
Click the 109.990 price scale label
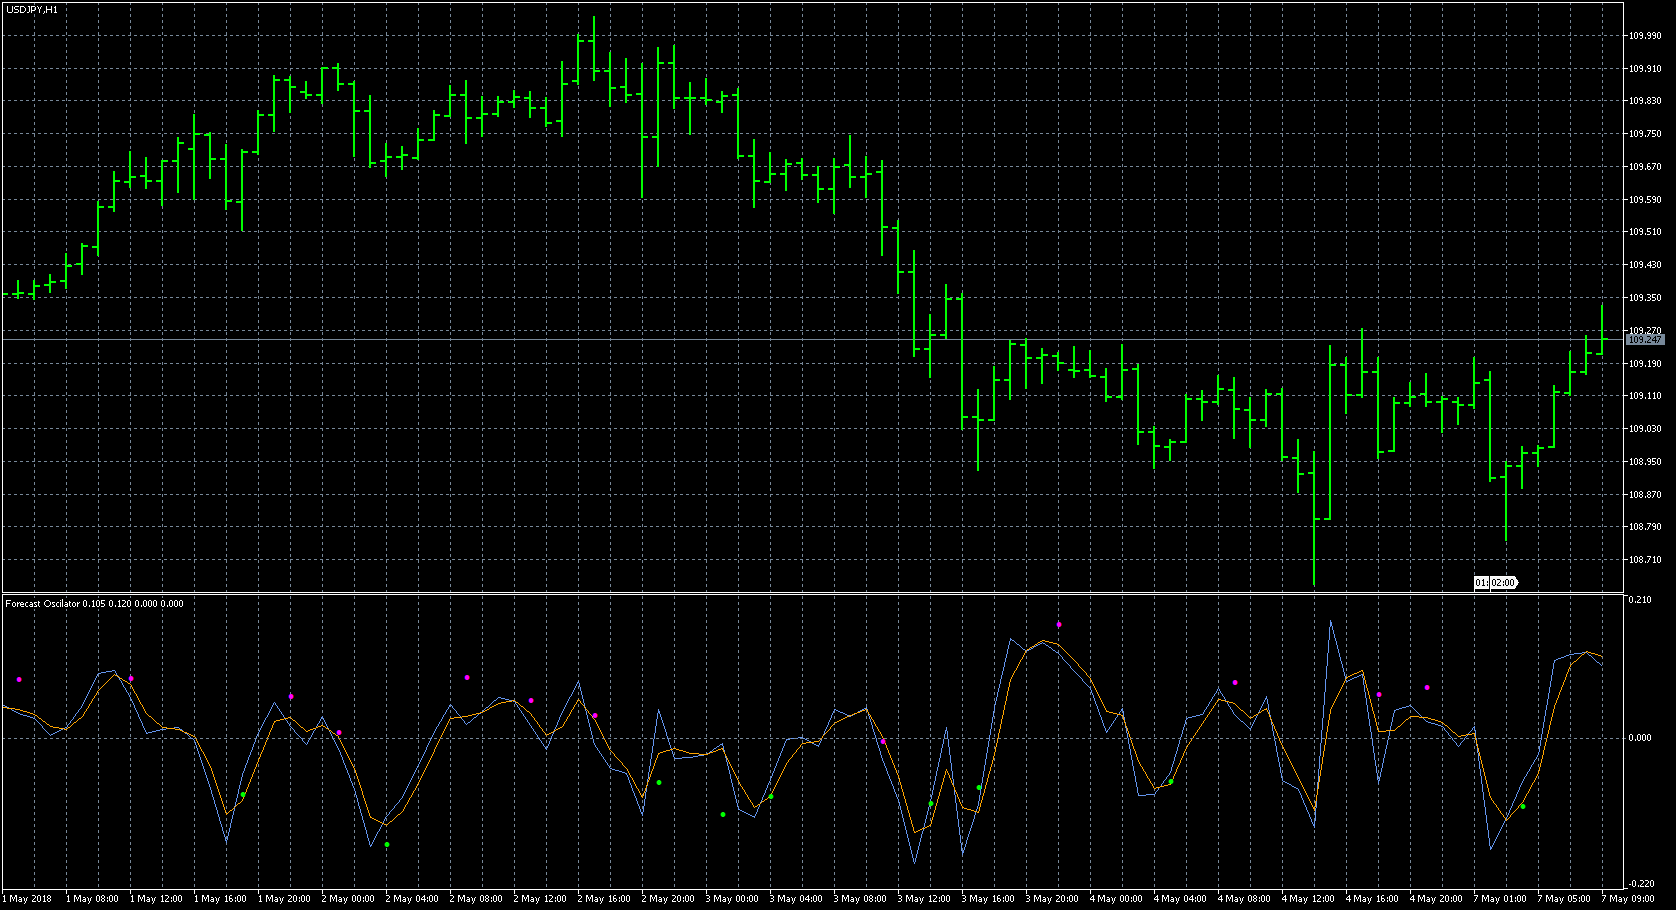1644,36
